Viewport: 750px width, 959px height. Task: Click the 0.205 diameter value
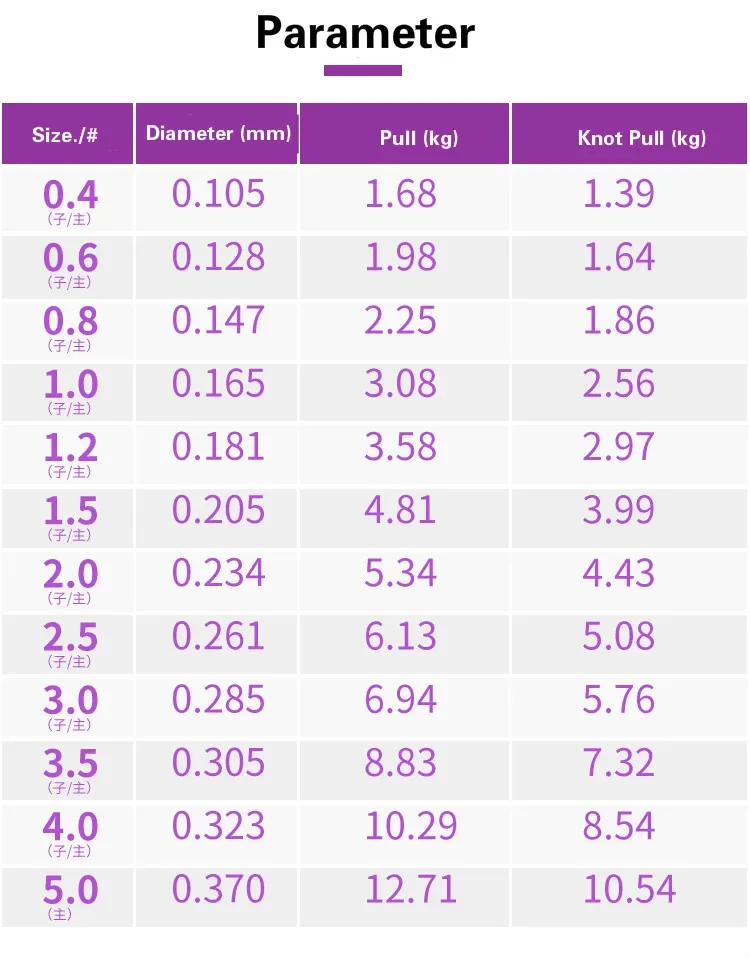(x=218, y=510)
